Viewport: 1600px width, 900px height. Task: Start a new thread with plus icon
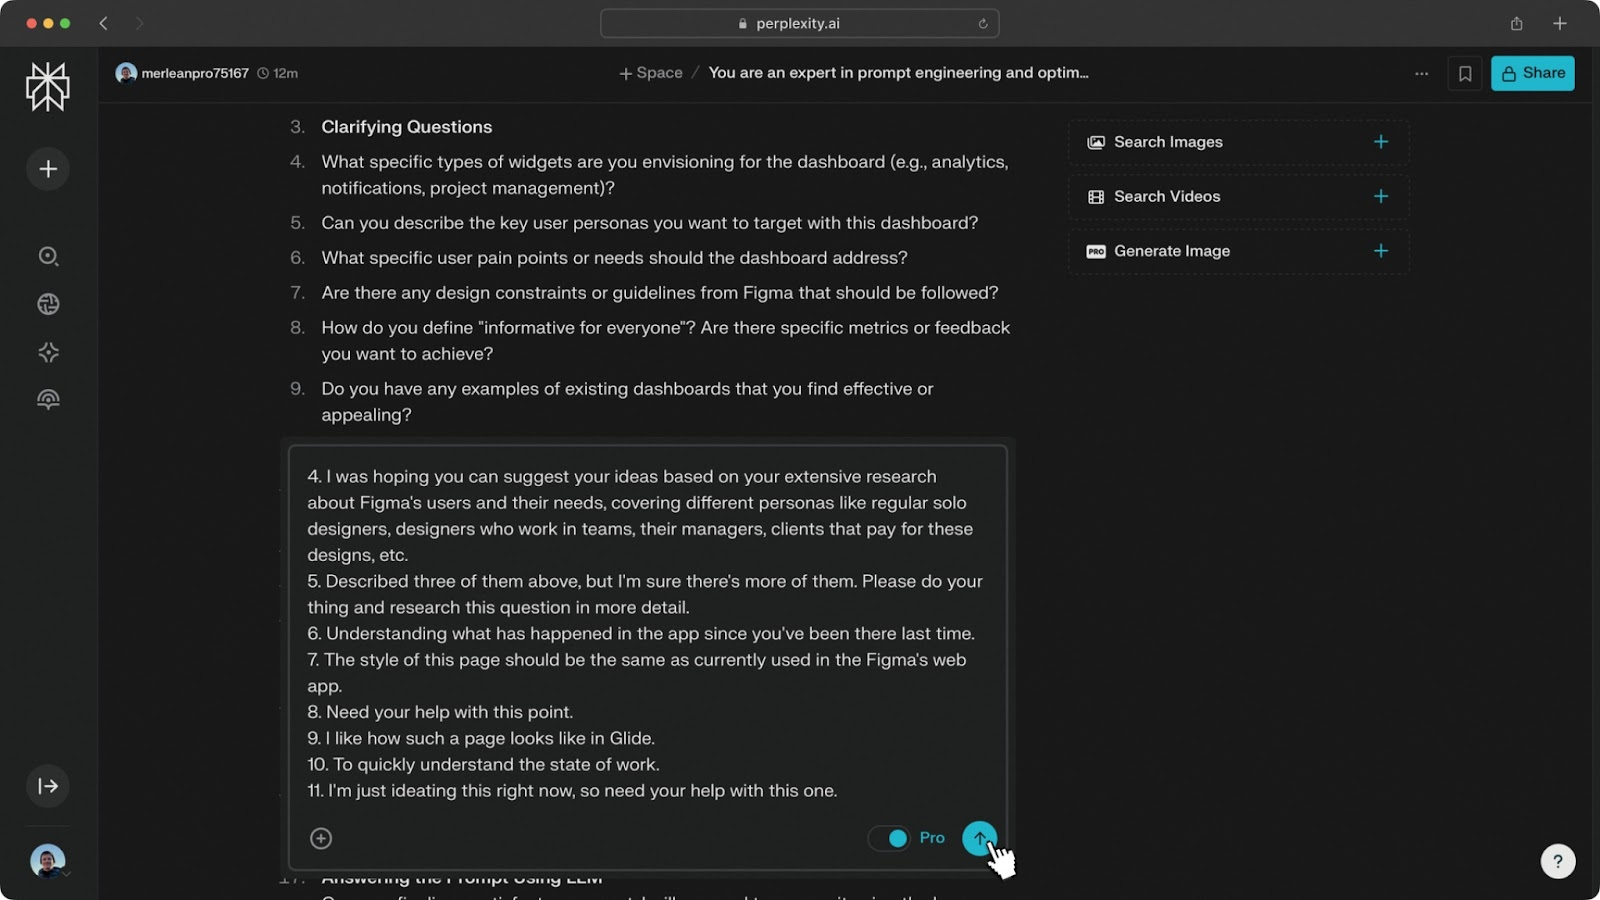[x=48, y=169]
